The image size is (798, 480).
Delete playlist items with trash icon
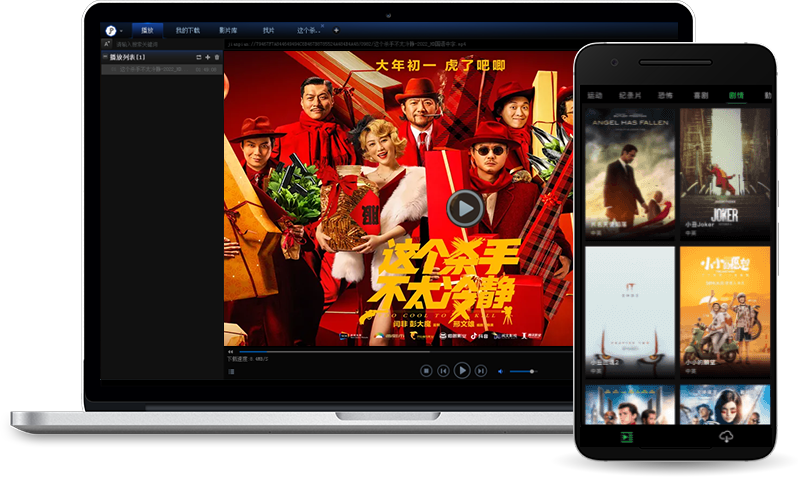tap(217, 58)
